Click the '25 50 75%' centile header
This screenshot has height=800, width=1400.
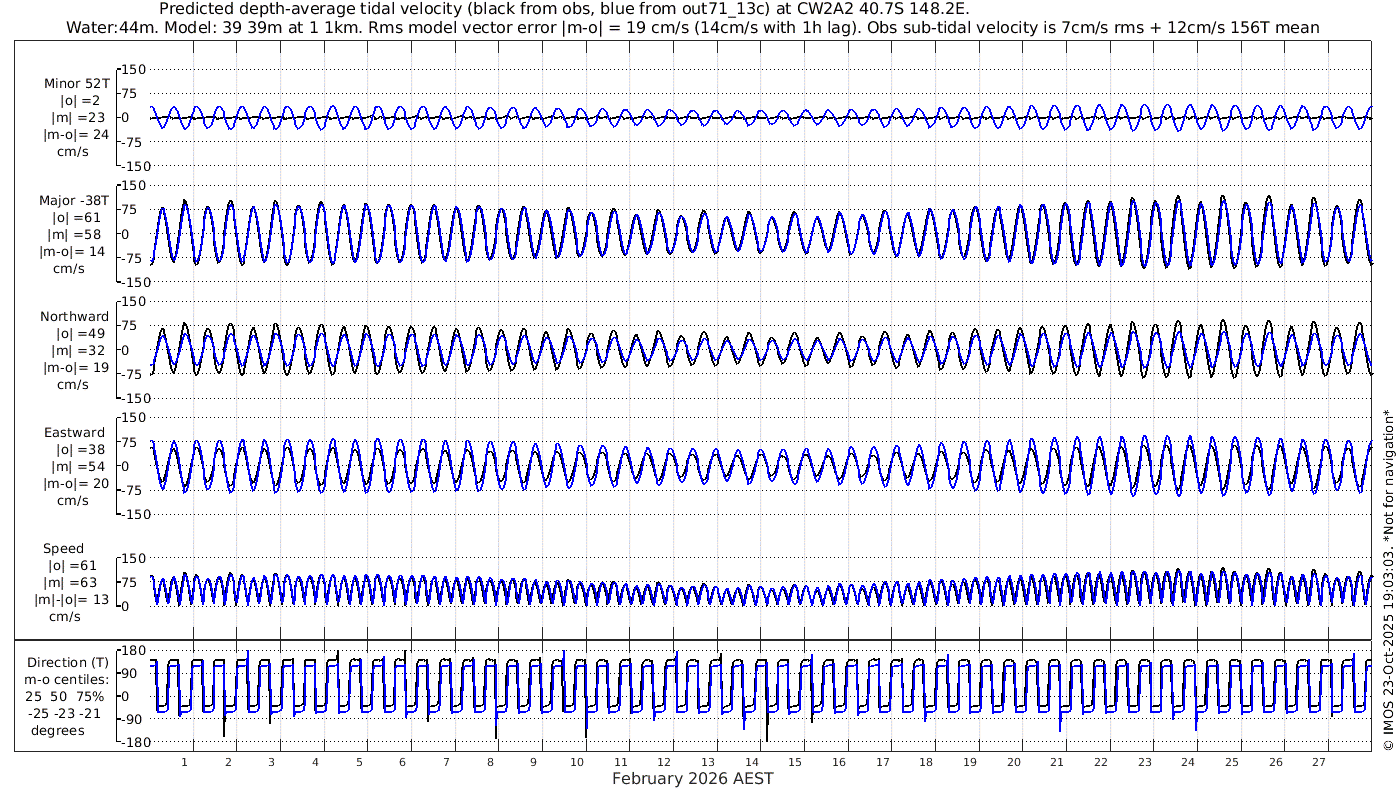[64, 696]
